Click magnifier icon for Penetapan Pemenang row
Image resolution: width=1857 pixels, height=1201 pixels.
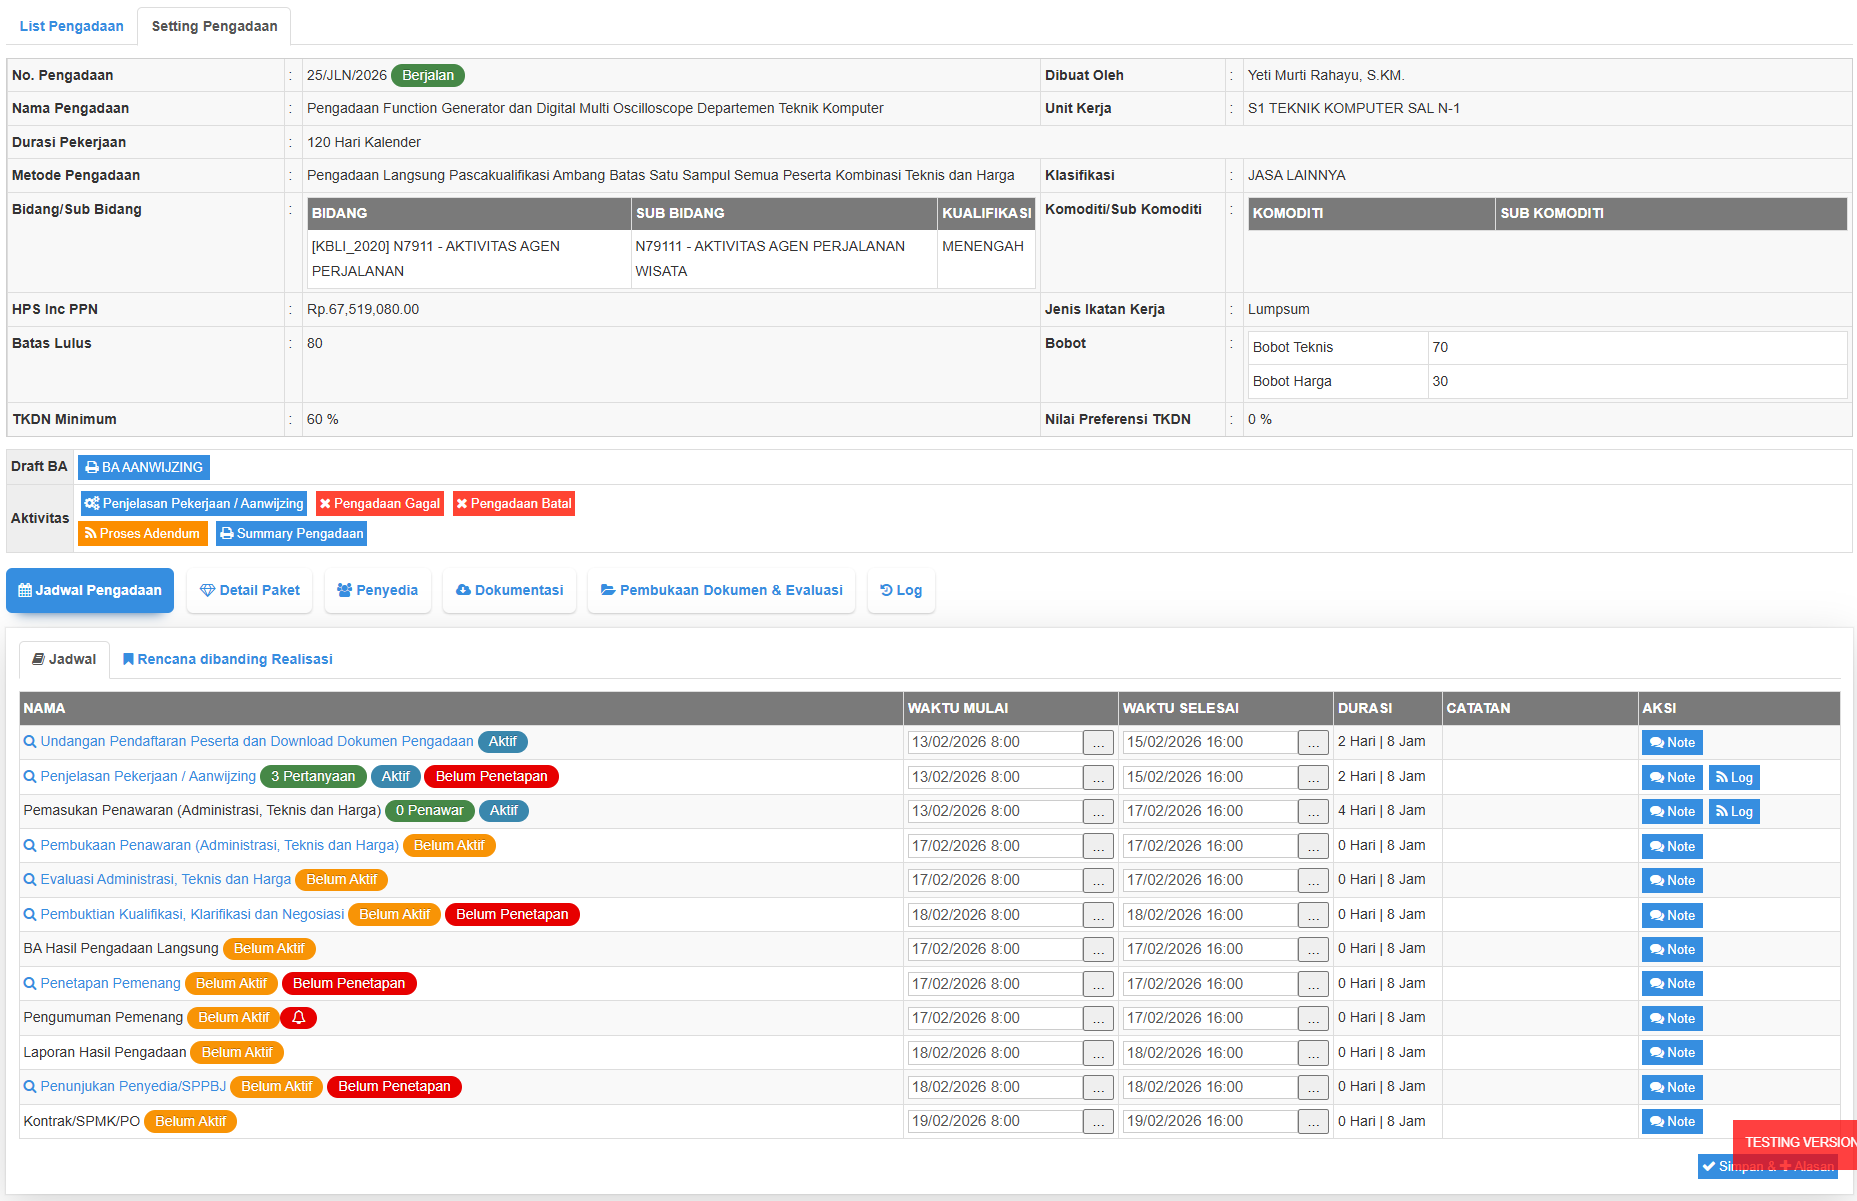click(30, 984)
